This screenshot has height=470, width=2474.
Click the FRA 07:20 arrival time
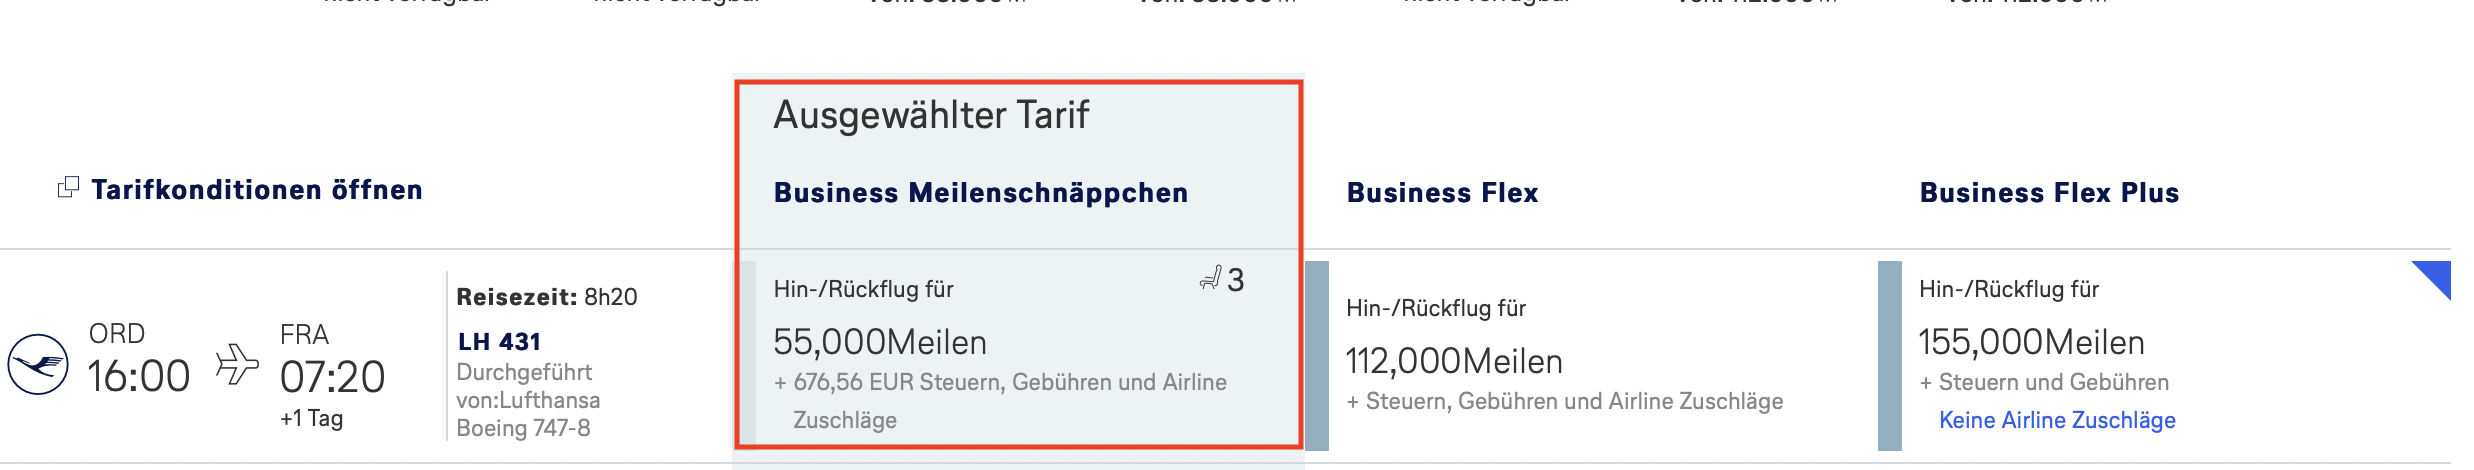[x=332, y=377]
